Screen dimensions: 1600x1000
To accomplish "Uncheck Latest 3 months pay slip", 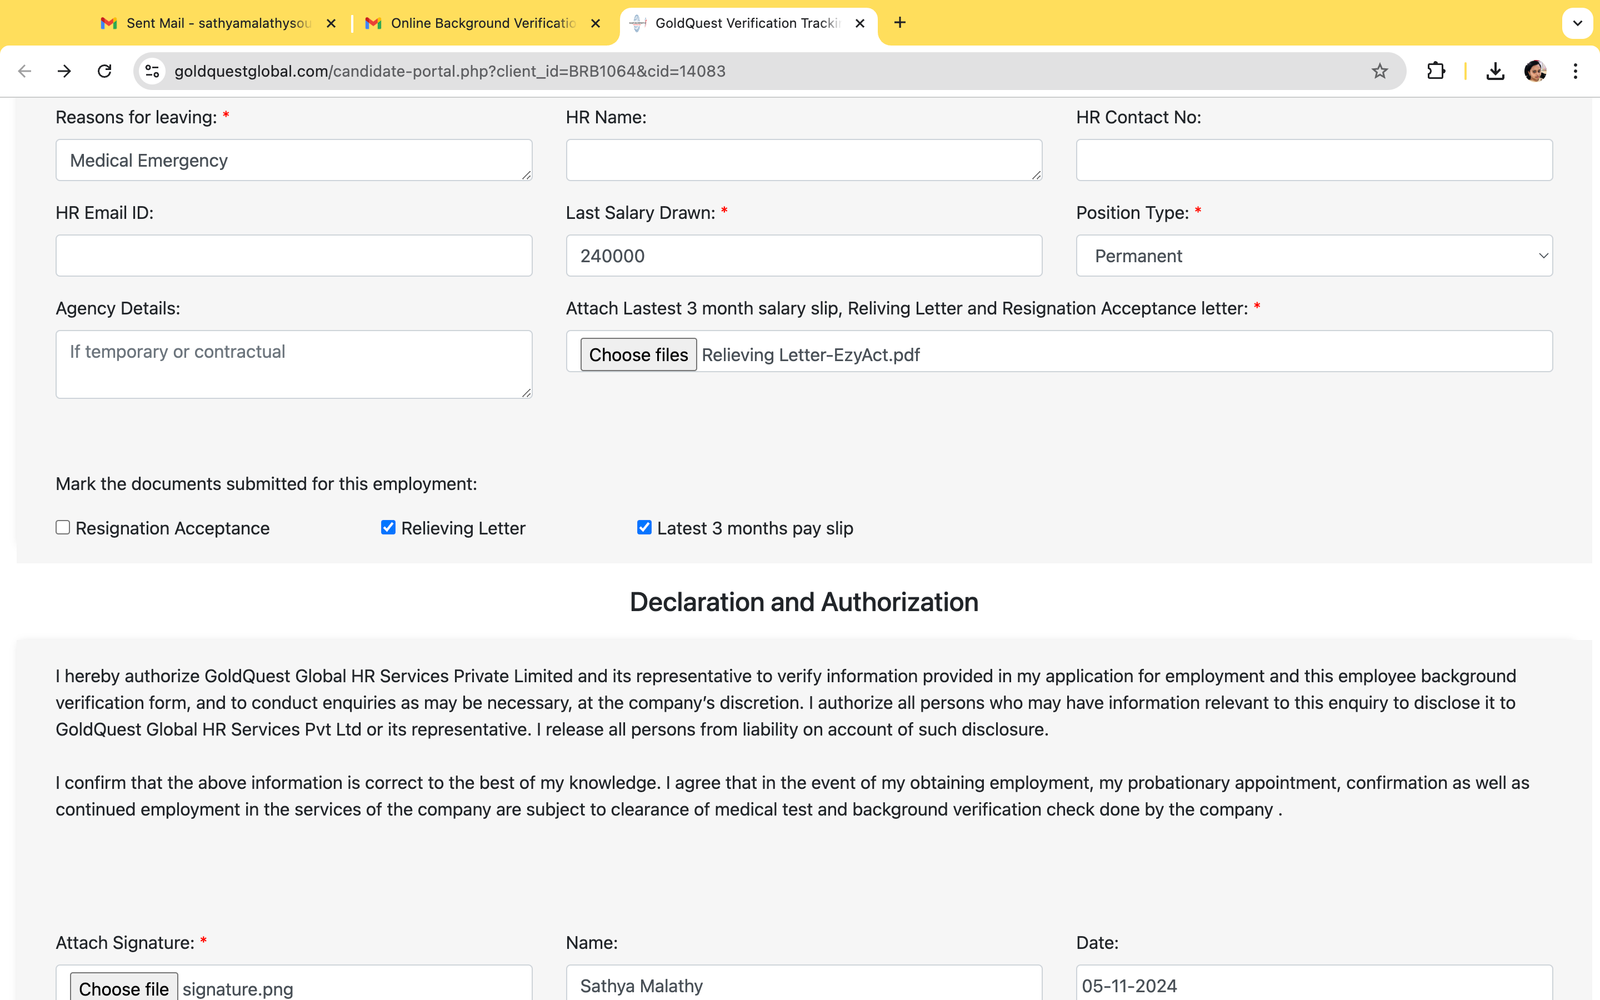I will [644, 527].
